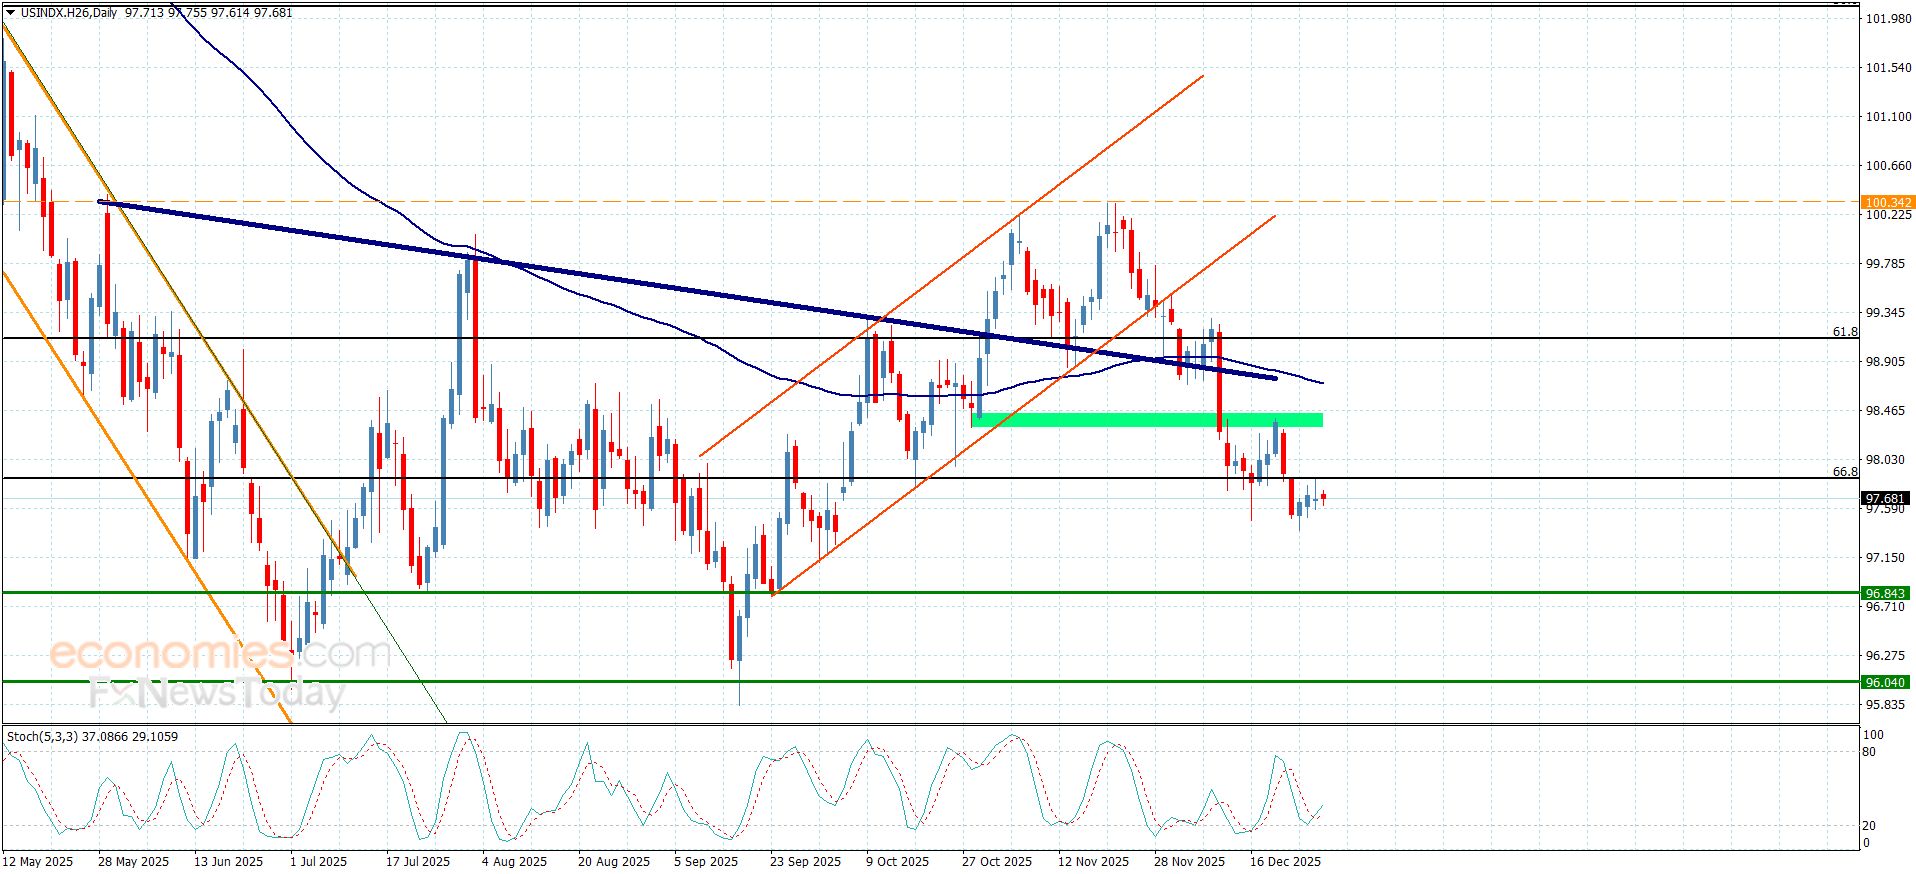Click the green 96.040 support level label
This screenshot has width=1916, height=874.
pyautogui.click(x=1885, y=682)
